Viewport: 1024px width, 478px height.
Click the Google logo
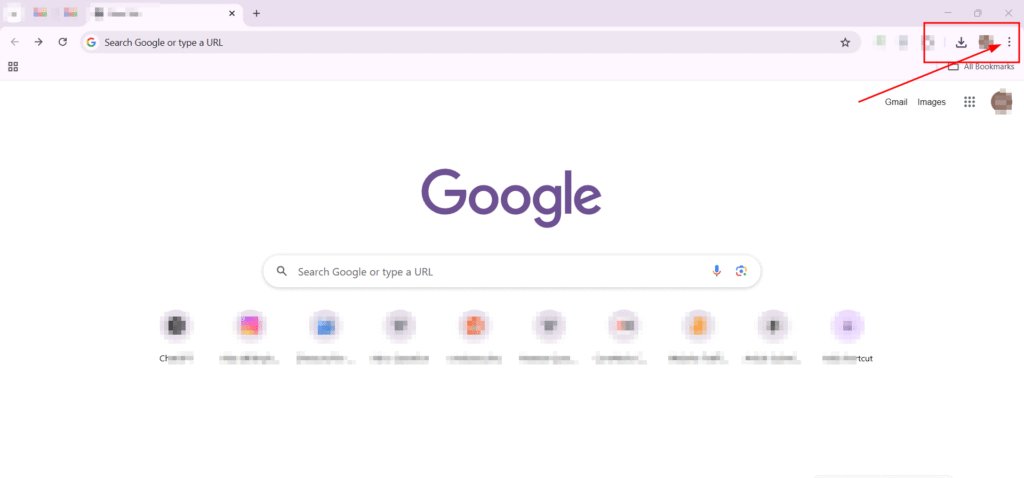coord(511,197)
